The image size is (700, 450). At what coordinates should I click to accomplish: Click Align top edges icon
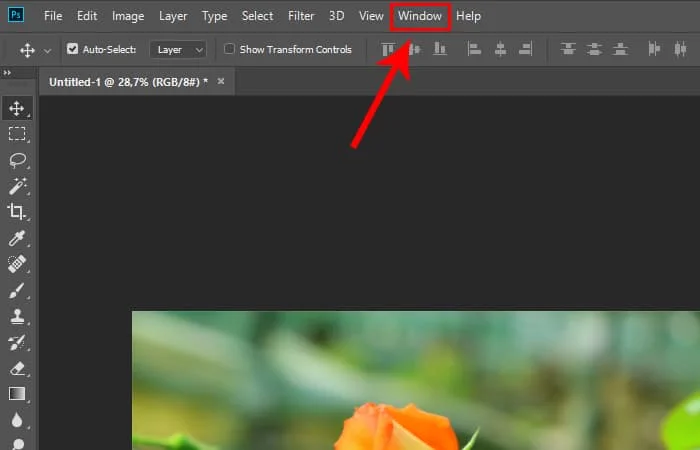click(x=388, y=49)
